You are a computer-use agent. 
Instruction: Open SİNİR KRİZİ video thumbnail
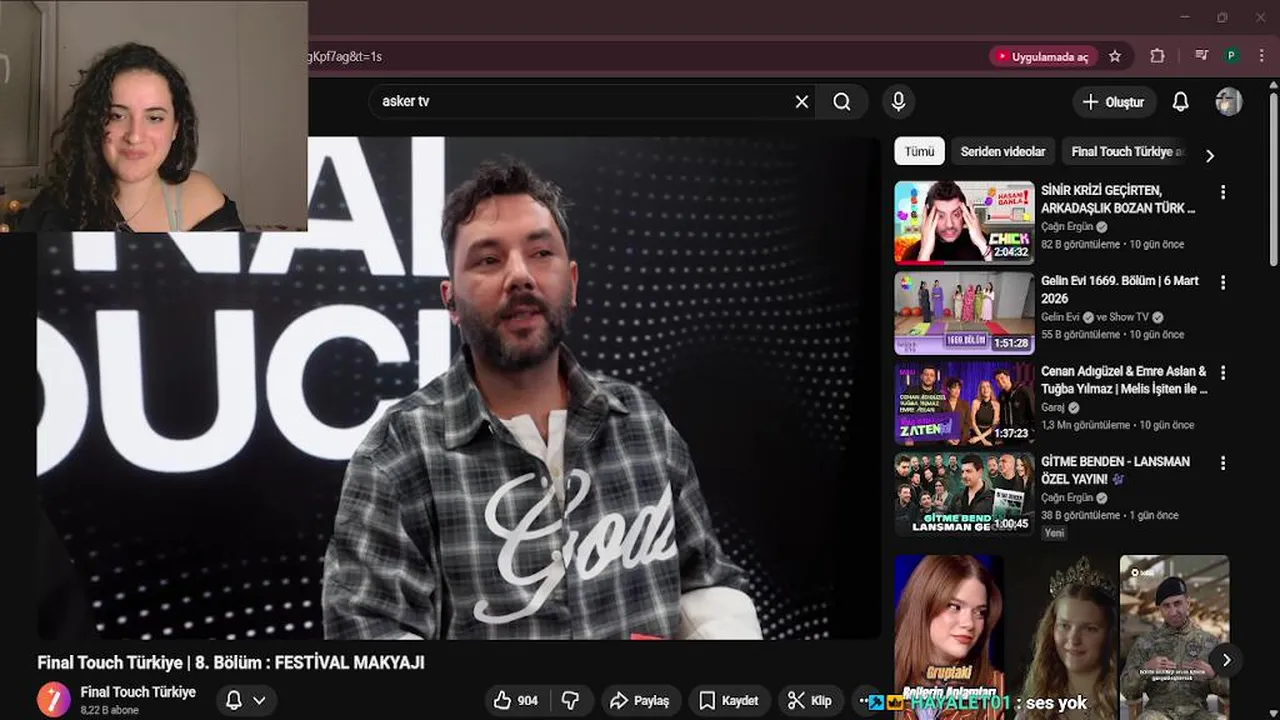964,222
